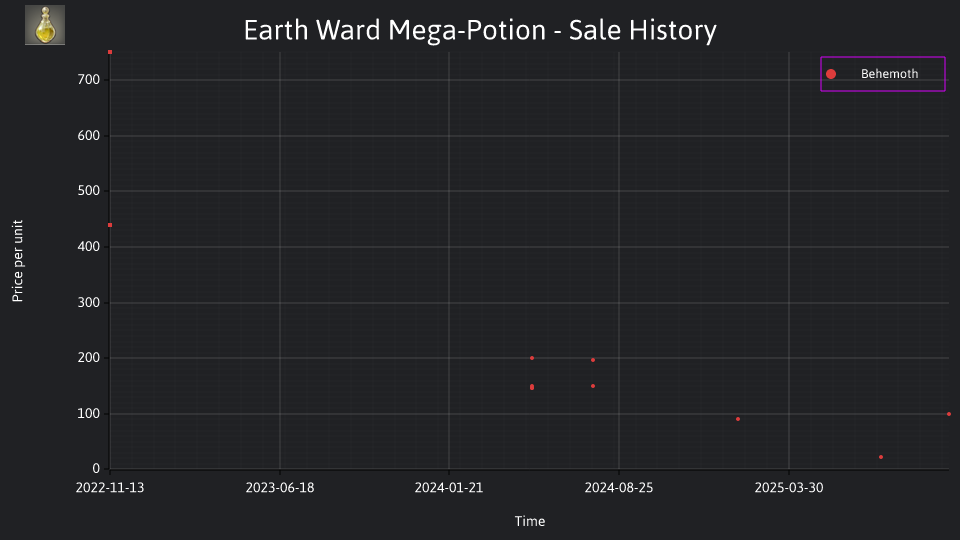Click the Price per unit axis title
The image size is (960, 540).
pos(18,261)
